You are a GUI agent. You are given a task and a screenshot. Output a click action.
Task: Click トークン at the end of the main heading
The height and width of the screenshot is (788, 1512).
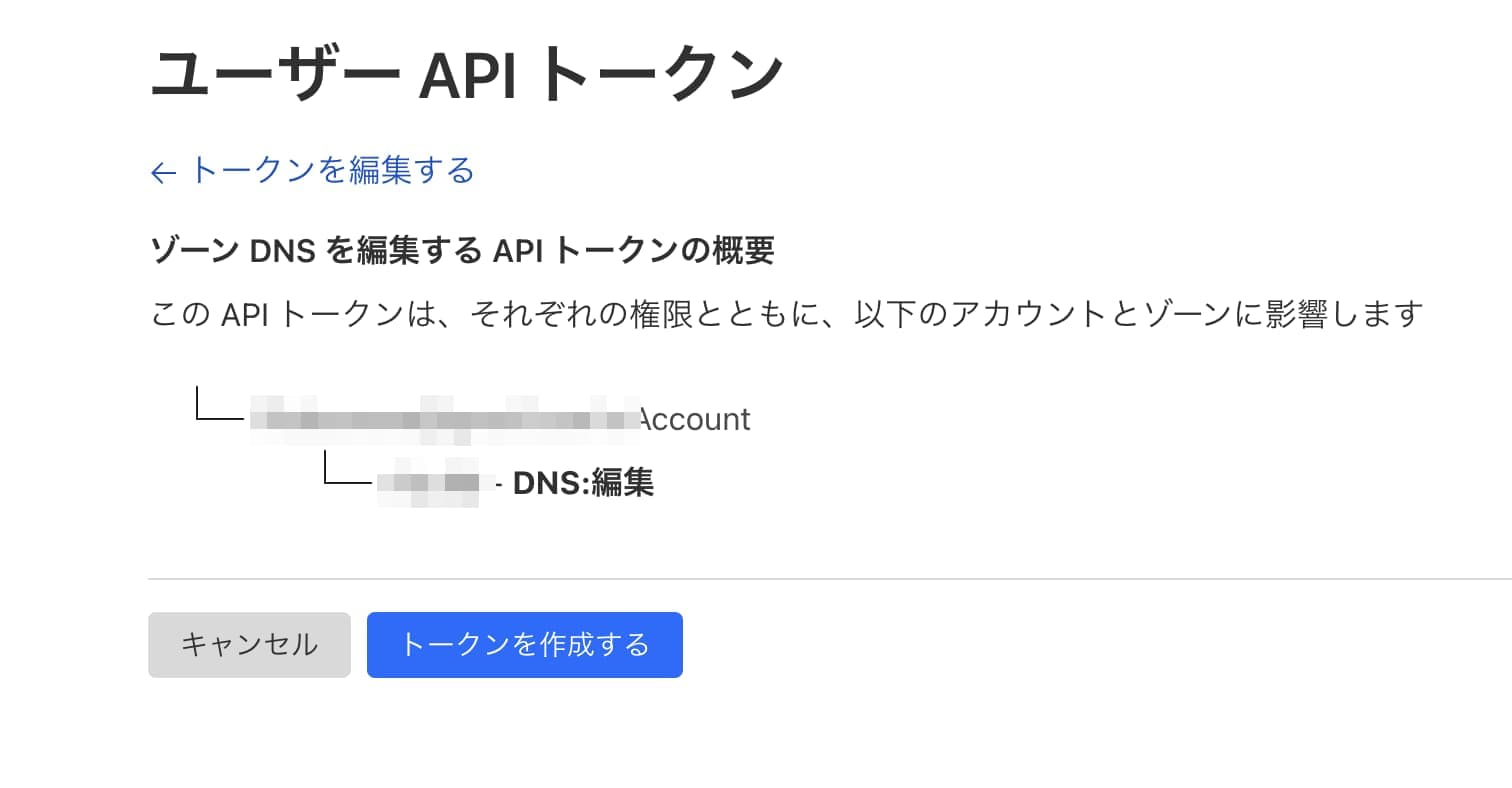660,75
